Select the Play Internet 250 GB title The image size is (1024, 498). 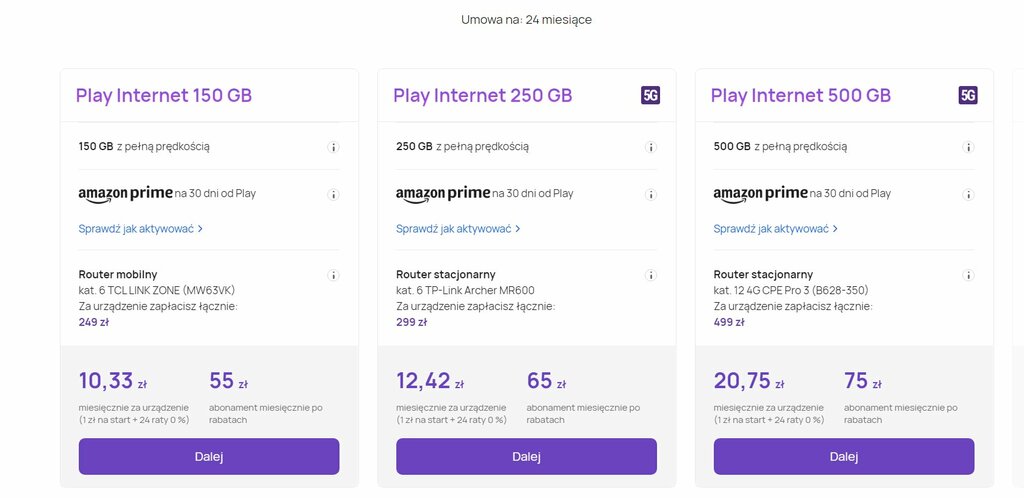point(483,95)
